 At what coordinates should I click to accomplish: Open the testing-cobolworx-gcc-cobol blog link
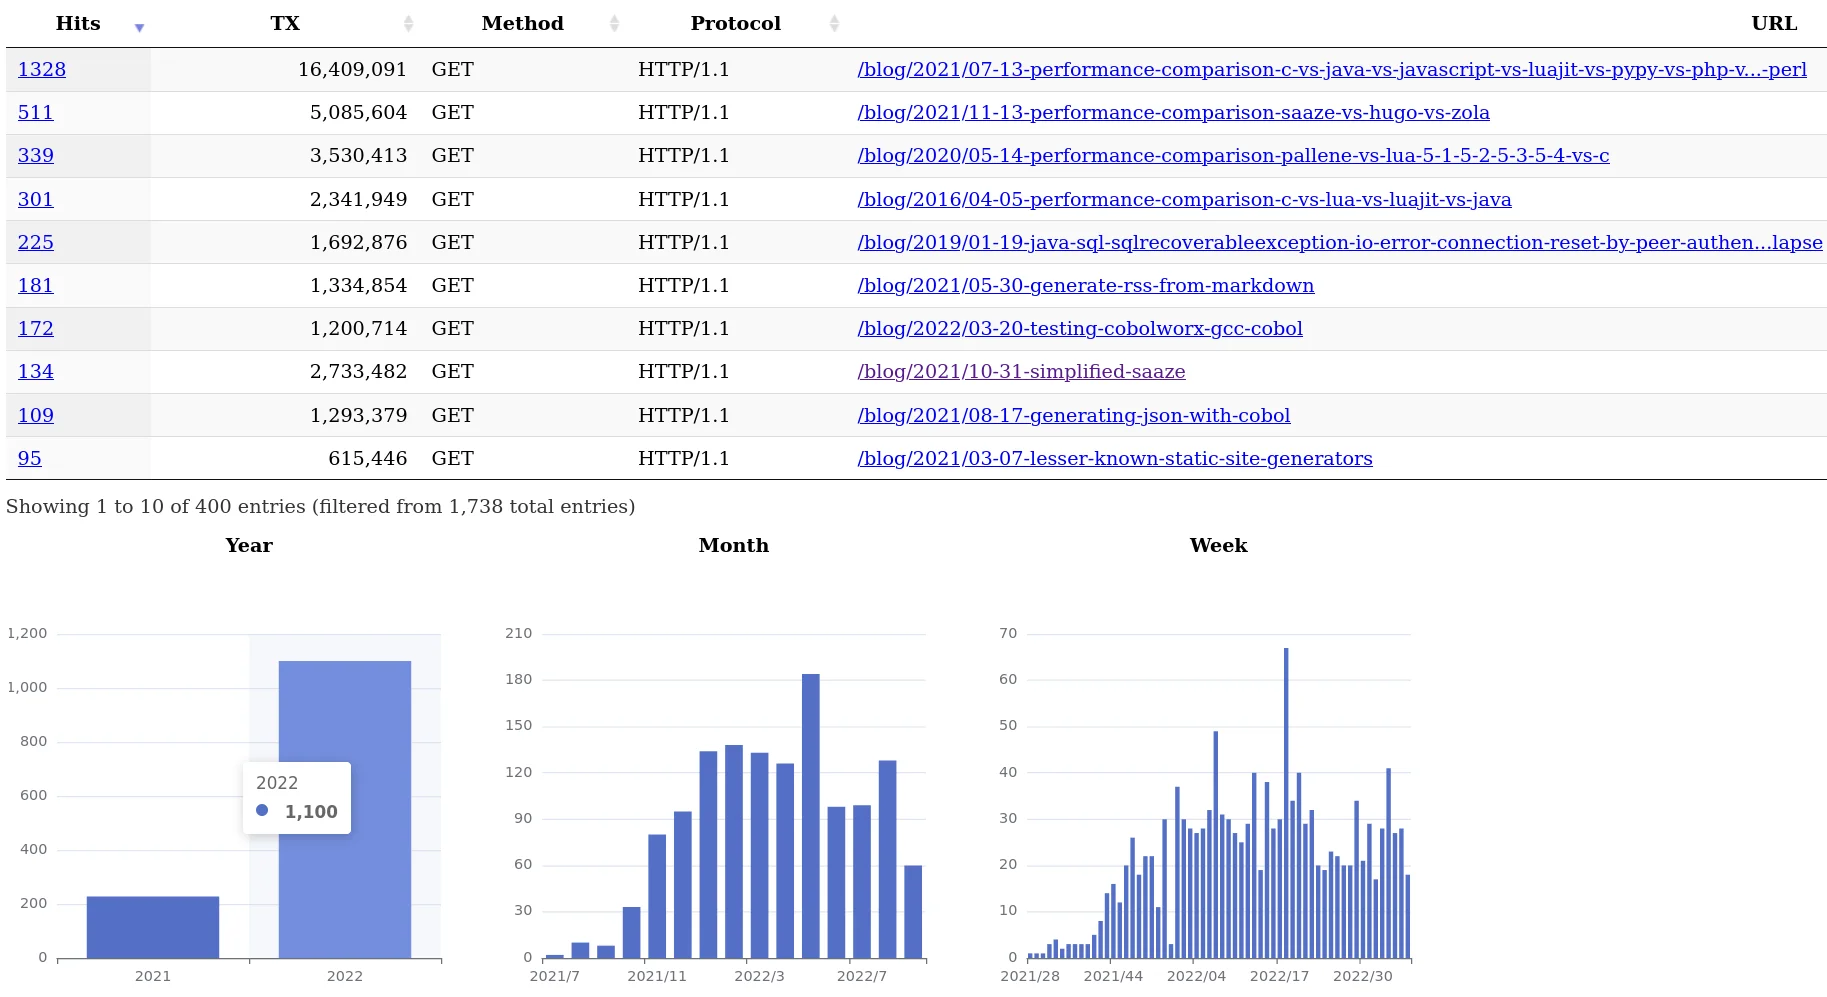point(1079,329)
